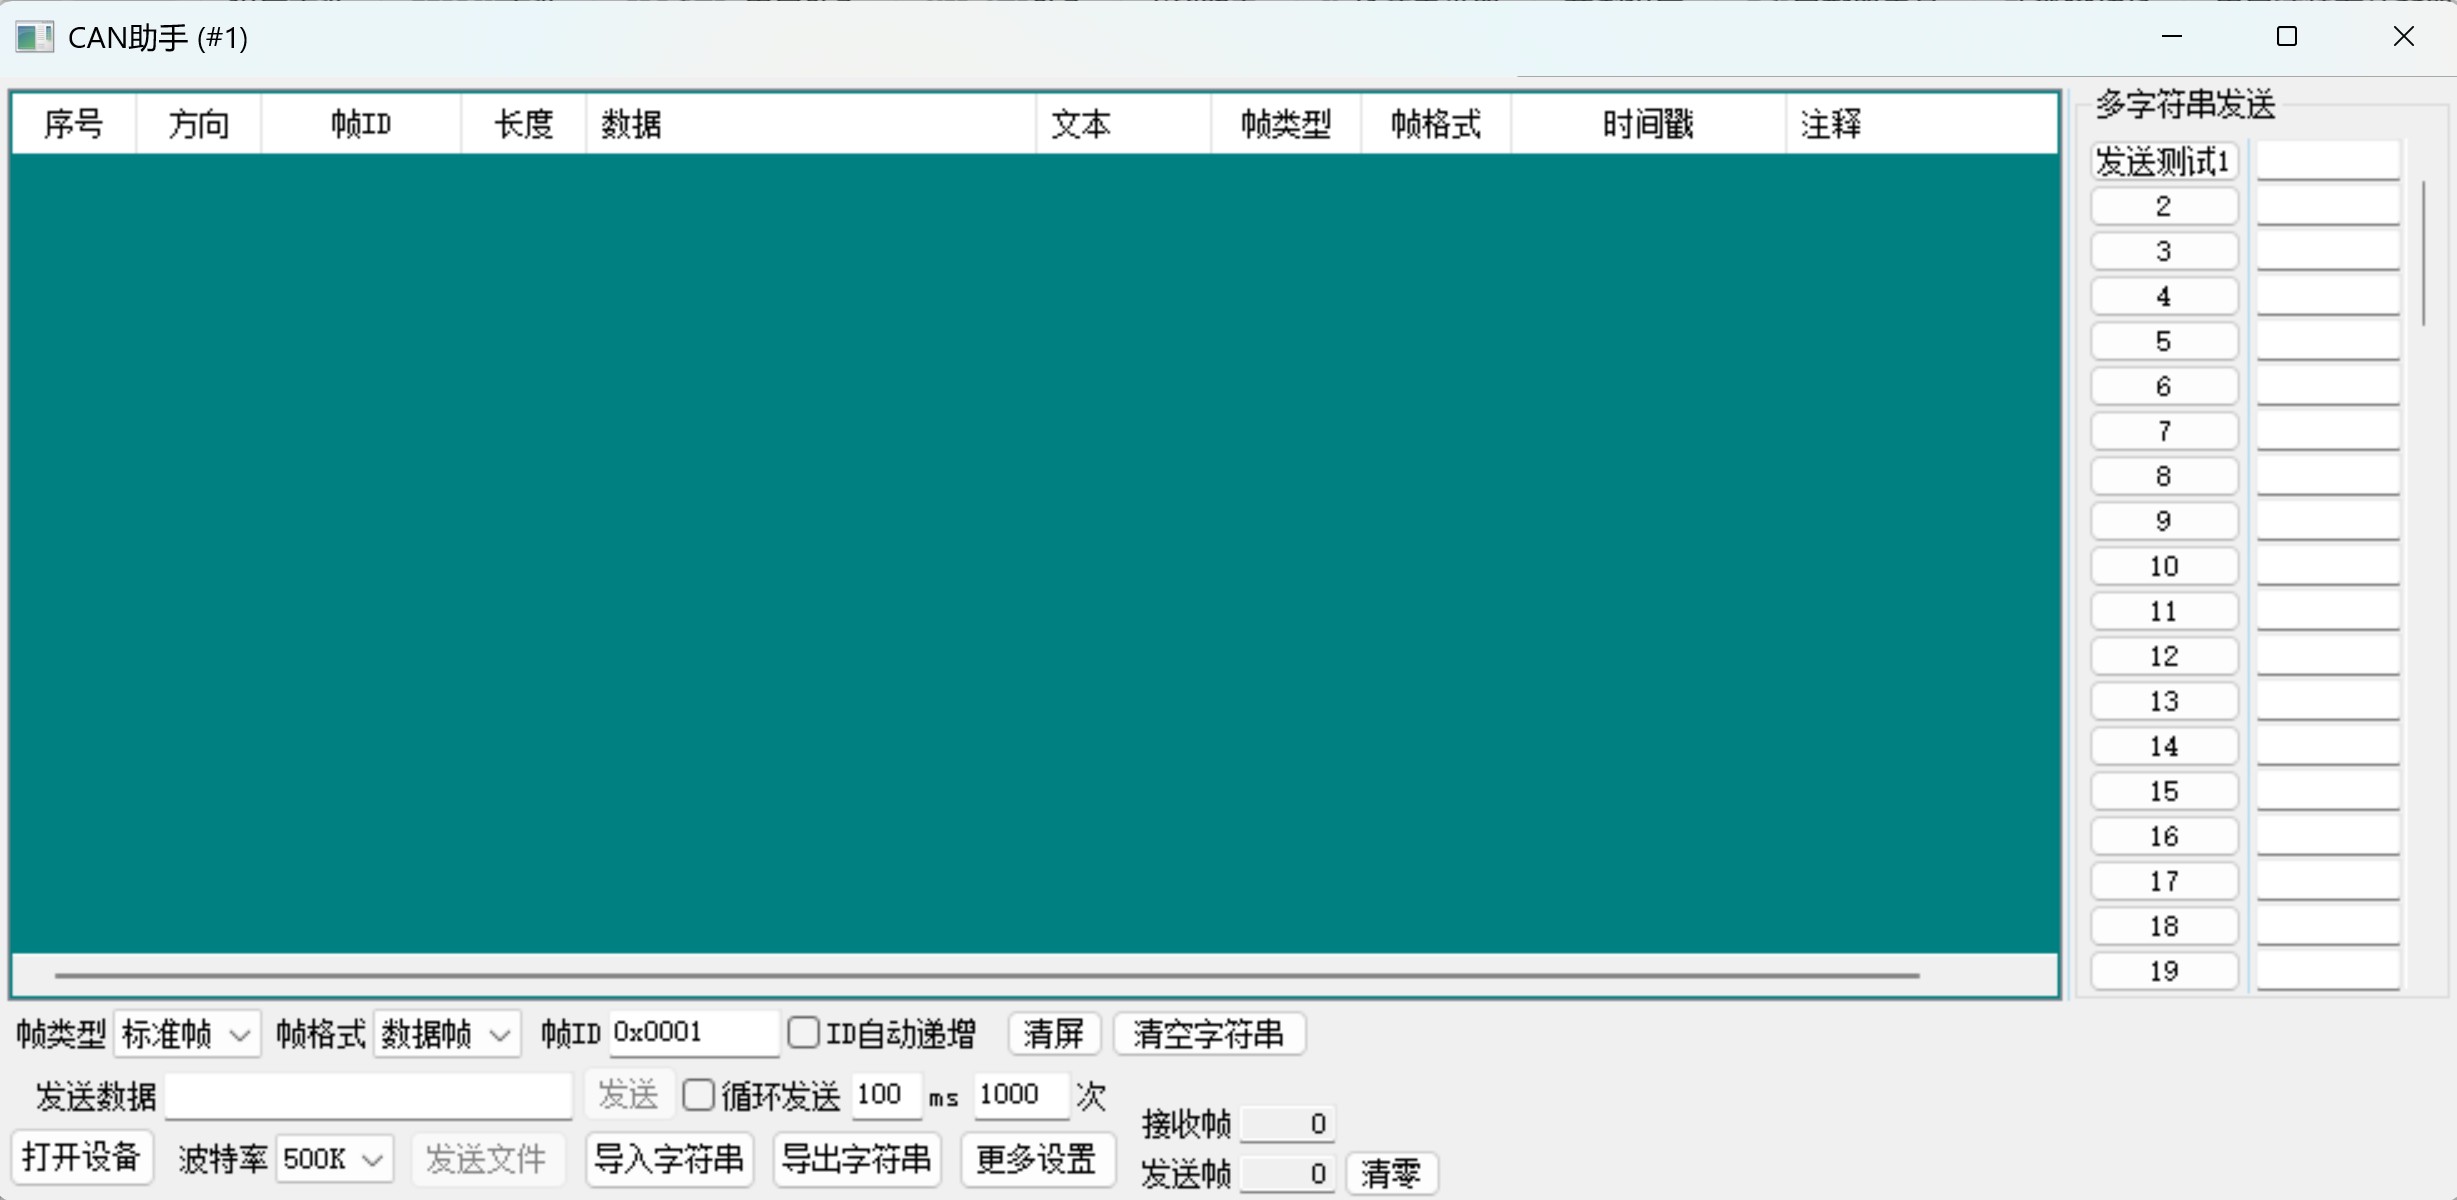Click multi-string send button 9
The width and height of the screenshot is (2457, 1200).
(2164, 522)
